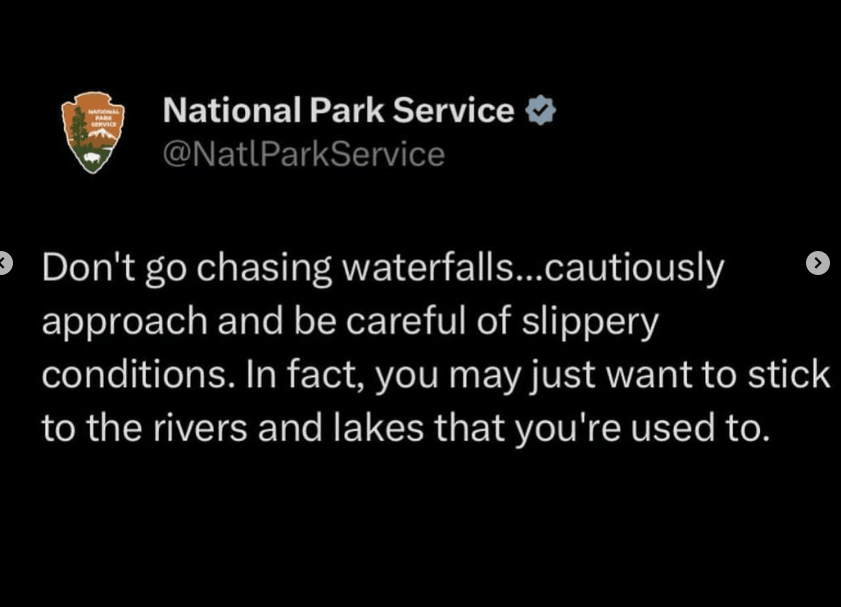The height and width of the screenshot is (607, 841).
Task: Go back to the previous carousel image
Action: (4, 263)
